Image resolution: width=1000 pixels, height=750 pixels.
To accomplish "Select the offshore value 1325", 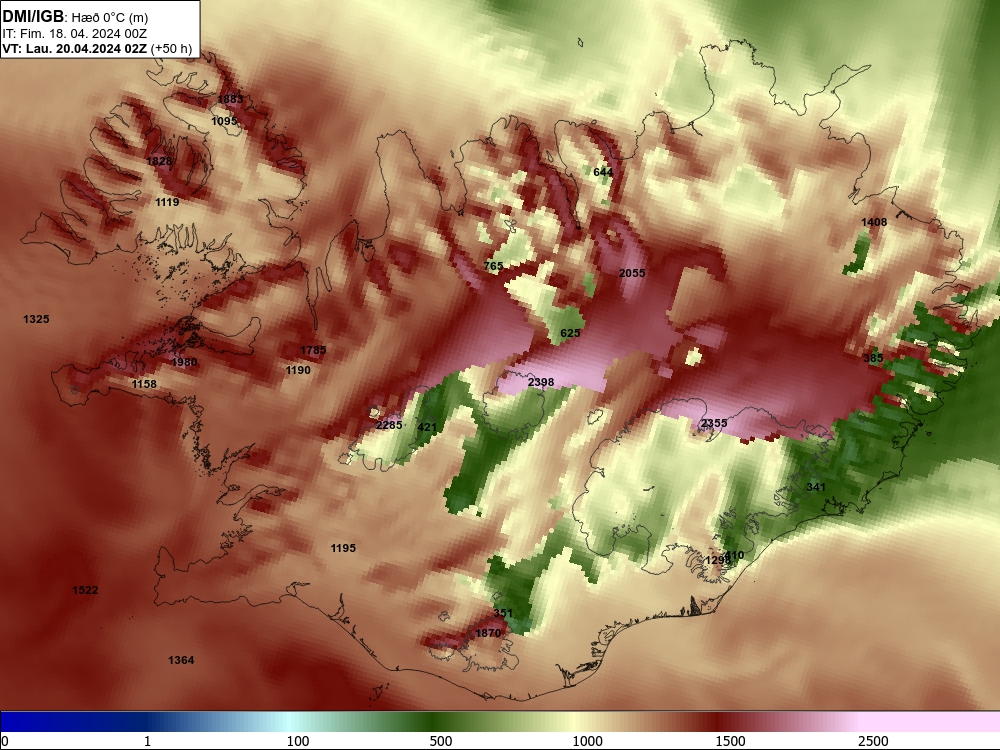I will [36, 319].
